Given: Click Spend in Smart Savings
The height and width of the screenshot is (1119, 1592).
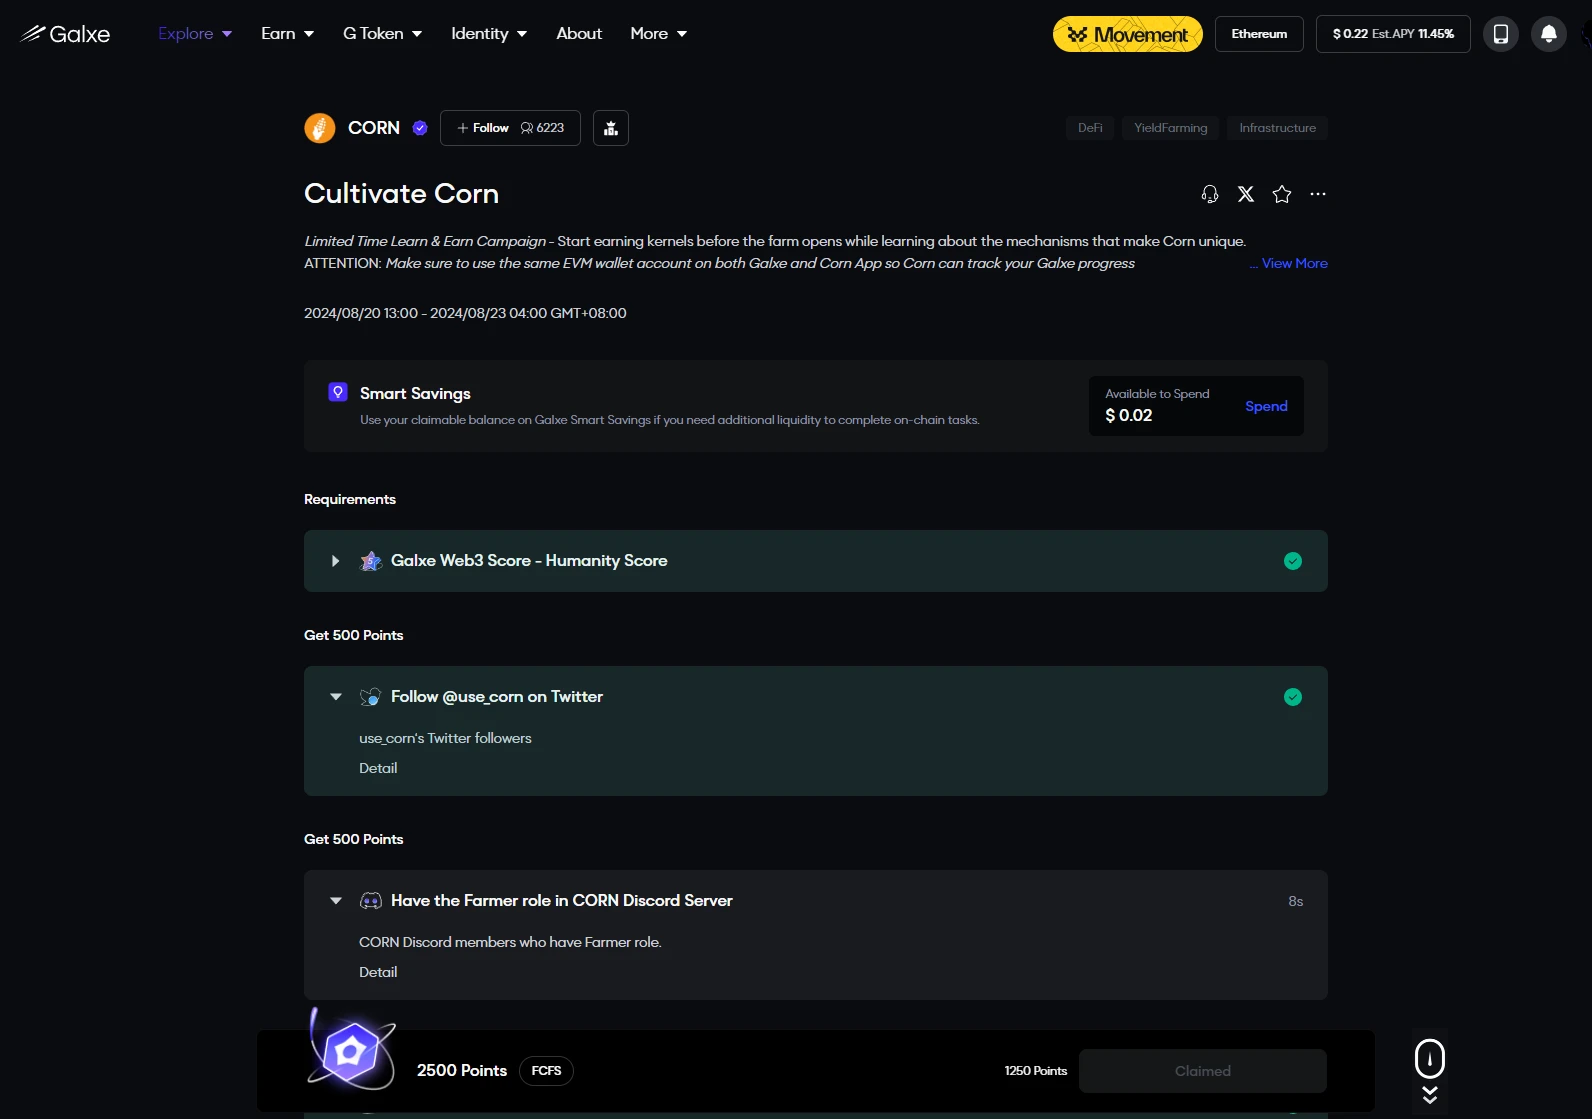Looking at the screenshot, I should pyautogui.click(x=1265, y=406).
